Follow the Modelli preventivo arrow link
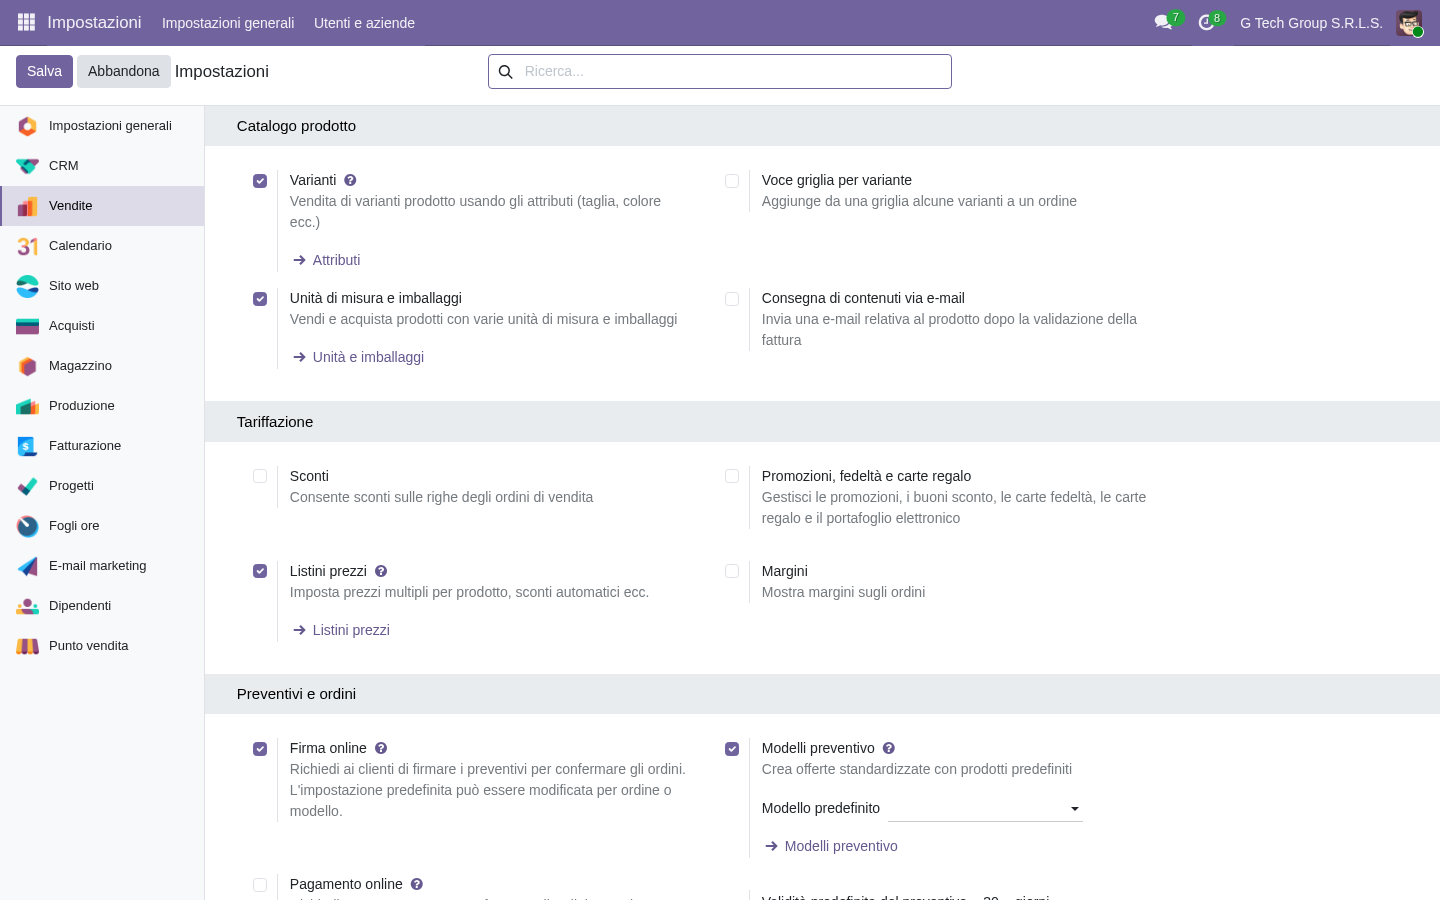This screenshot has width=1440, height=900. click(x=831, y=846)
